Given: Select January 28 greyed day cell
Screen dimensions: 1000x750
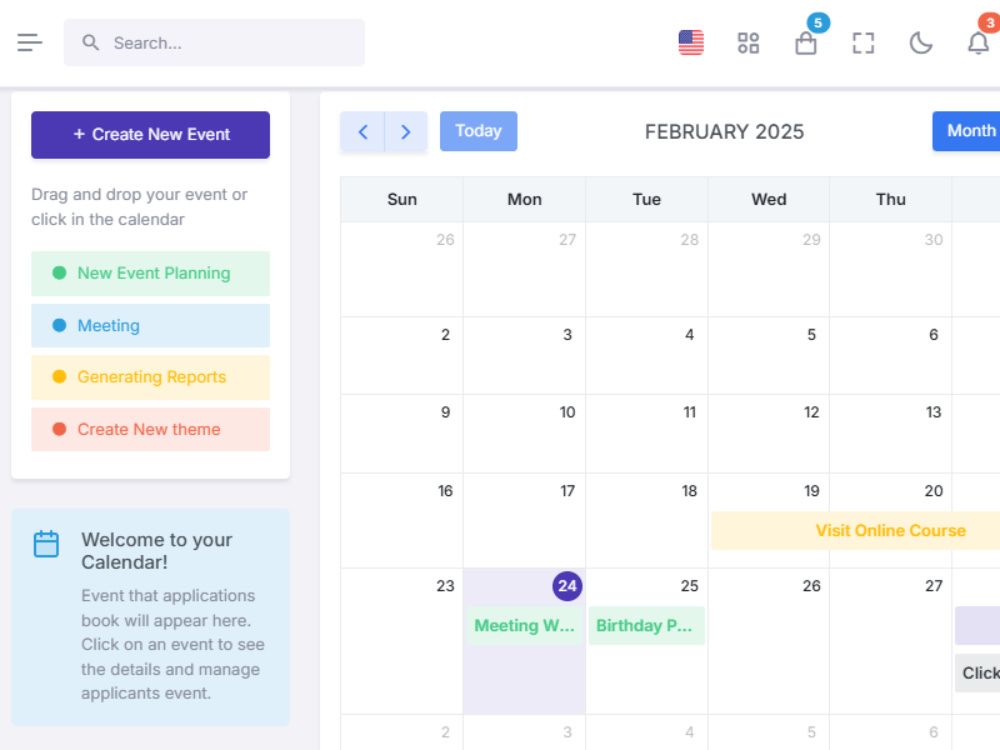Looking at the screenshot, I should (646, 269).
